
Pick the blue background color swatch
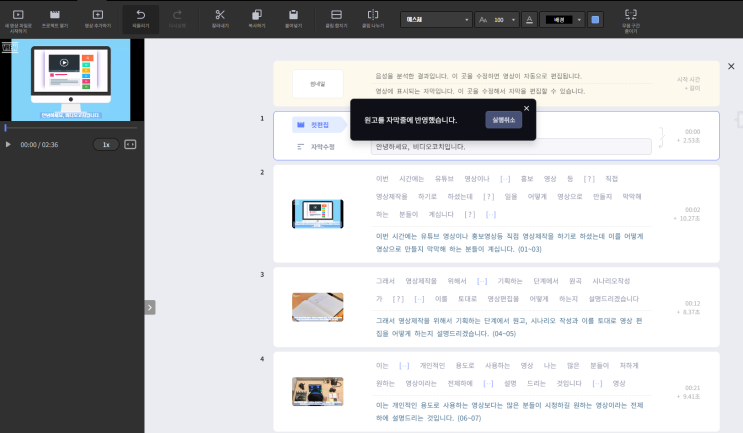pos(595,20)
